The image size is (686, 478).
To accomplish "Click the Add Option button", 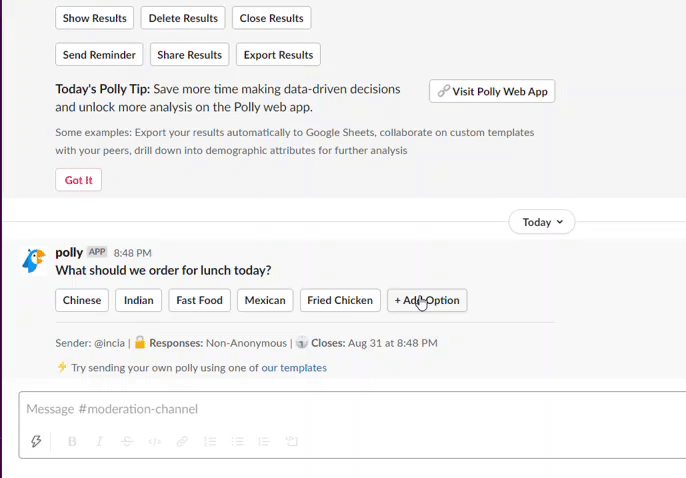I will (427, 300).
